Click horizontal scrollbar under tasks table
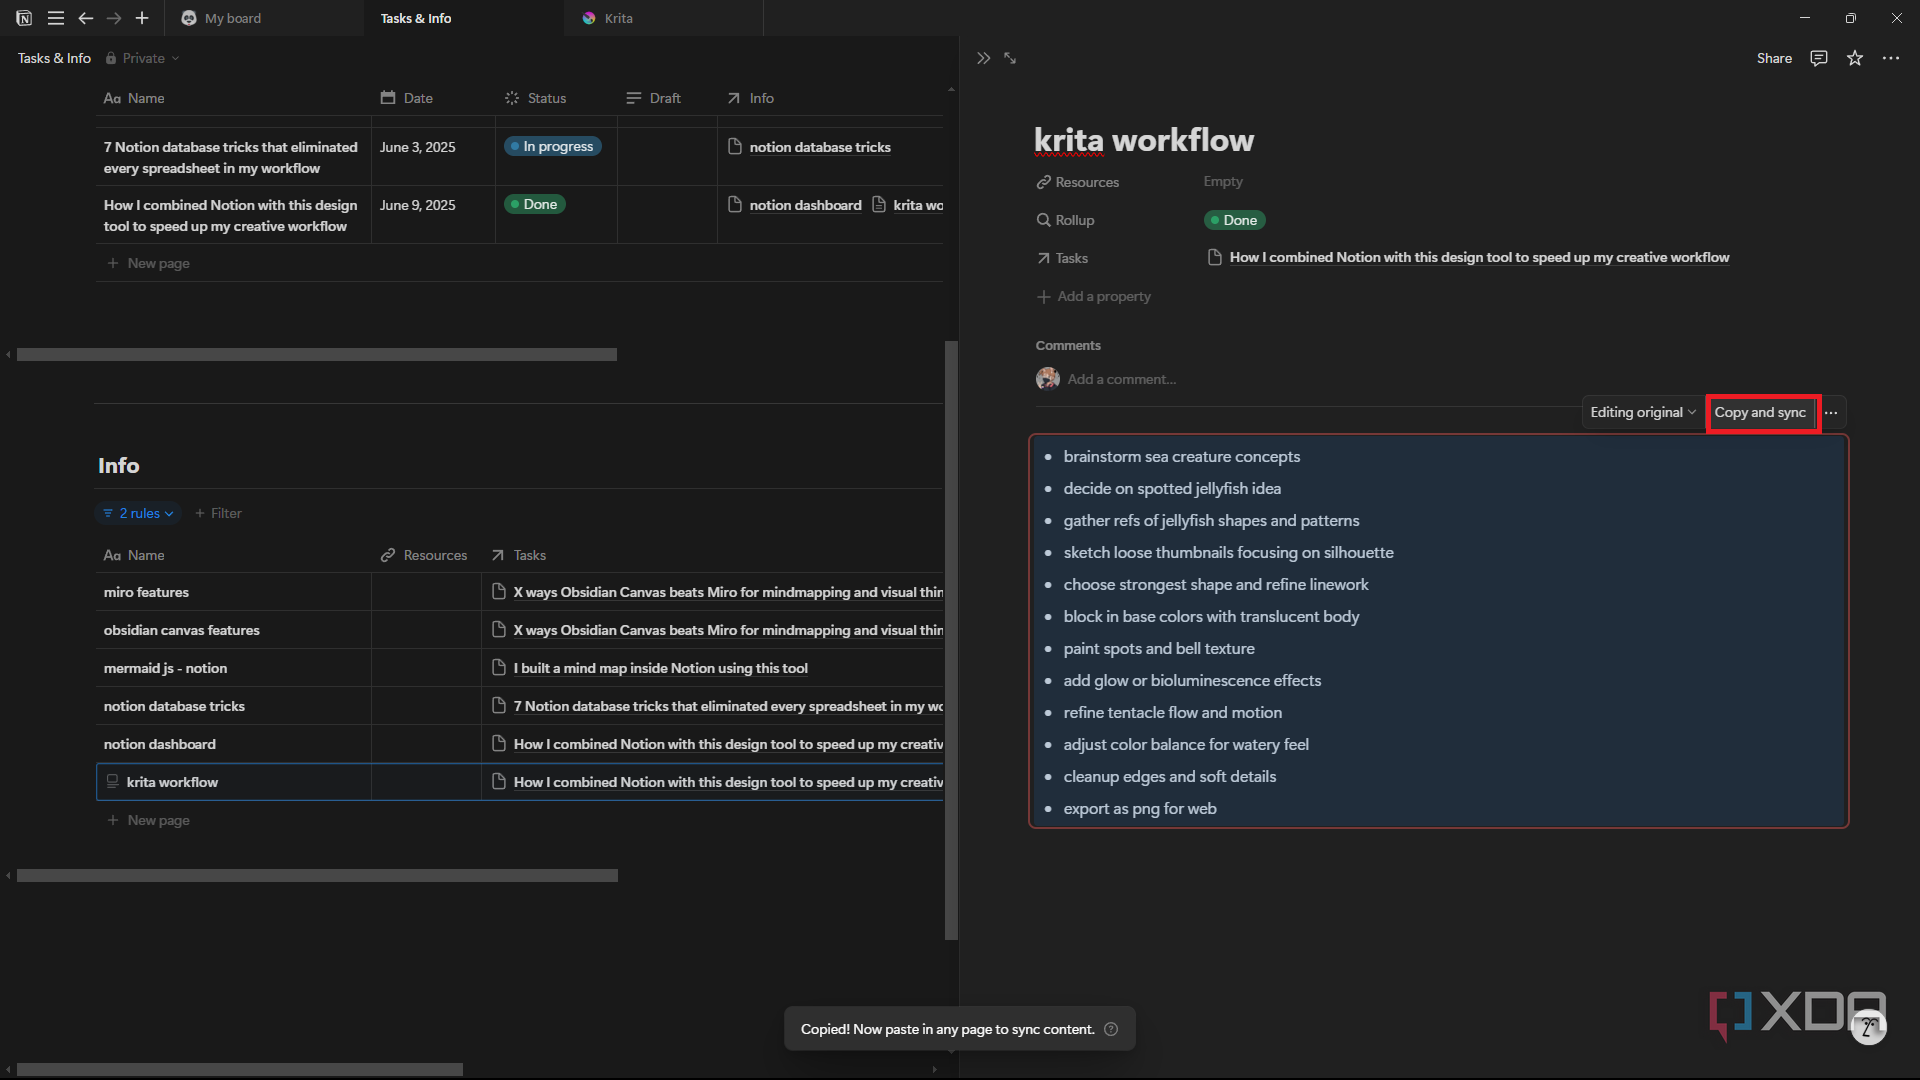 316,355
